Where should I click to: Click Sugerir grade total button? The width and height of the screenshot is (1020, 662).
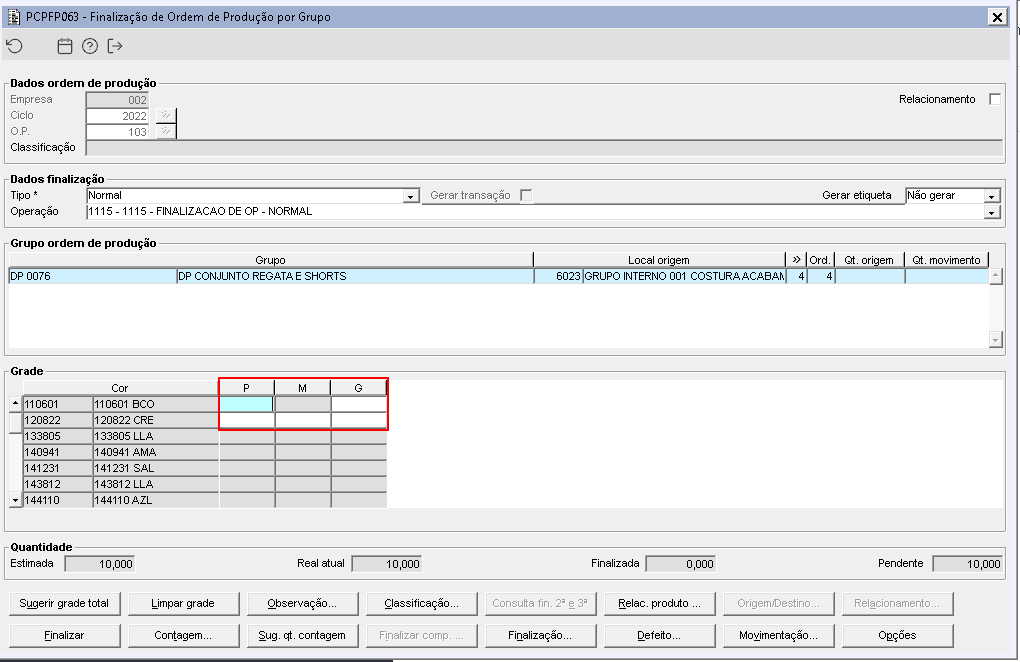point(64,603)
